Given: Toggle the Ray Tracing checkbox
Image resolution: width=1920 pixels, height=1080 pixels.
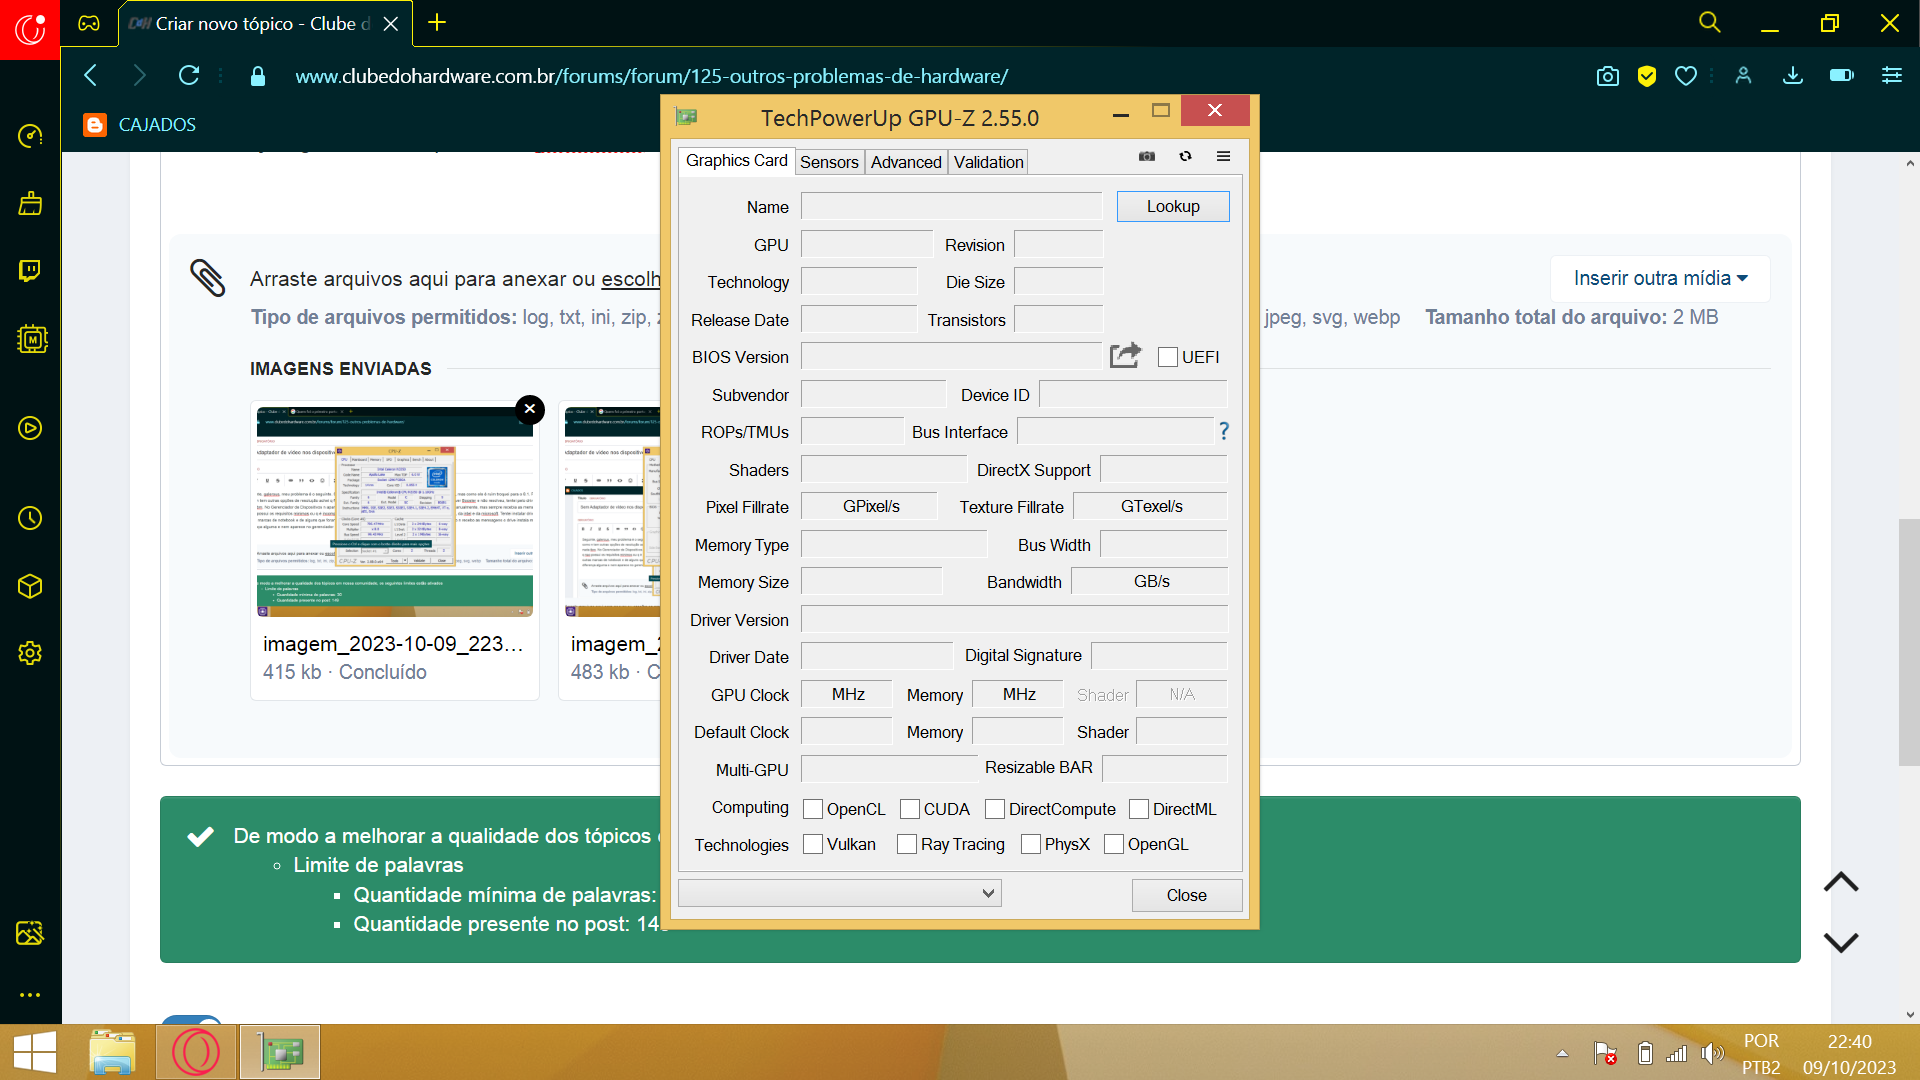Looking at the screenshot, I should (x=907, y=844).
